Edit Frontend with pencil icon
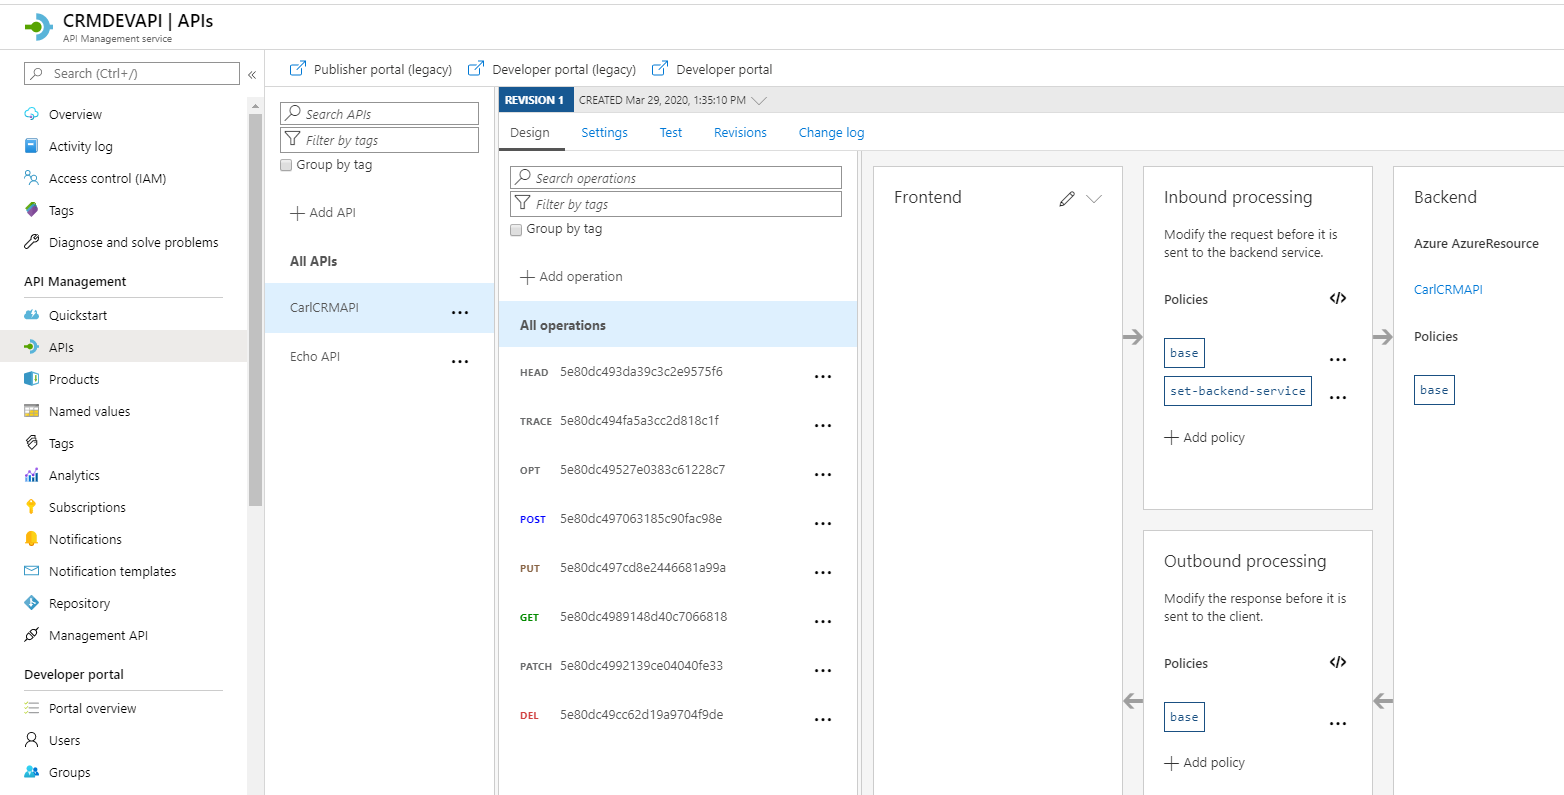This screenshot has width=1564, height=795. coord(1067,199)
